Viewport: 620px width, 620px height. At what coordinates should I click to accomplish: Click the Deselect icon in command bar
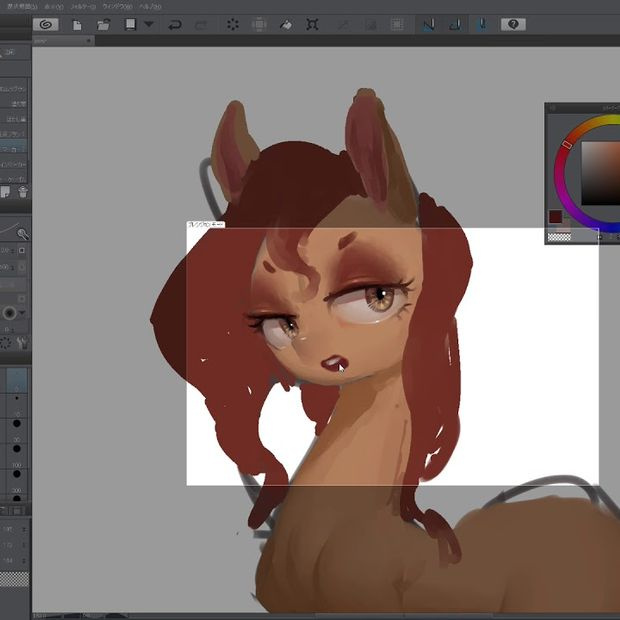tap(344, 25)
